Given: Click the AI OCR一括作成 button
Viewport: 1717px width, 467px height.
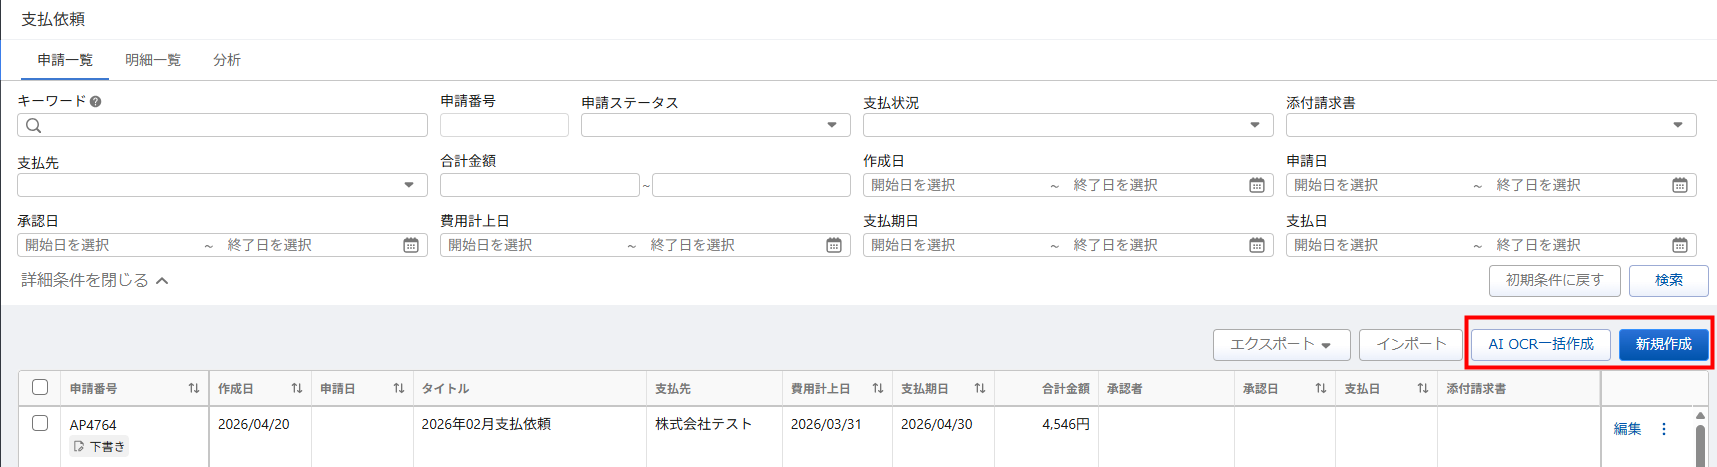Looking at the screenshot, I should (x=1540, y=344).
